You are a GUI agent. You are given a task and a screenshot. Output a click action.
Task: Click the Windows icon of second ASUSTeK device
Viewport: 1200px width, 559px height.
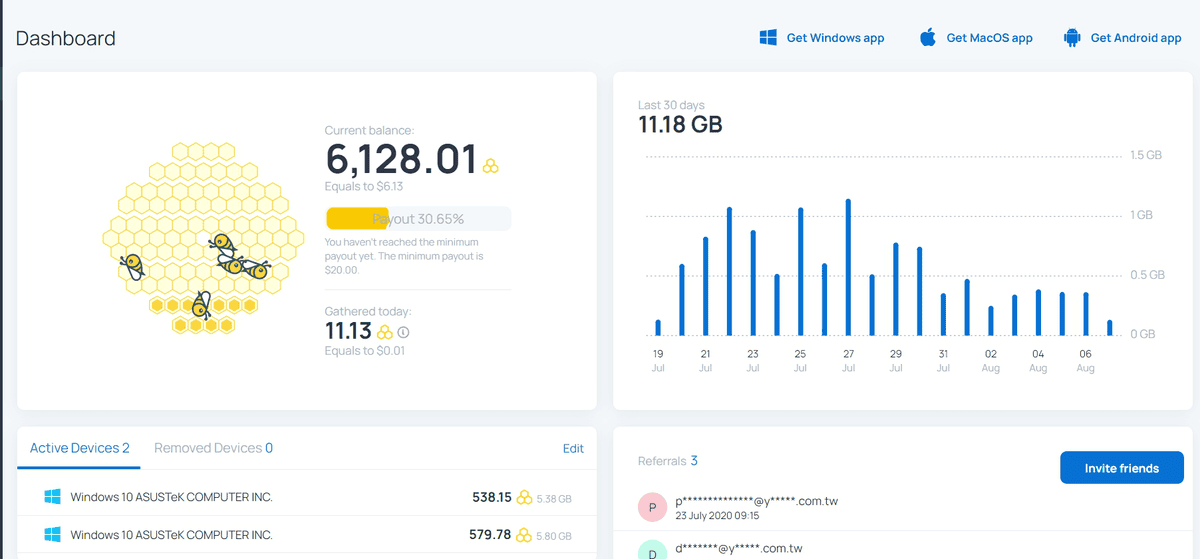[x=53, y=535]
